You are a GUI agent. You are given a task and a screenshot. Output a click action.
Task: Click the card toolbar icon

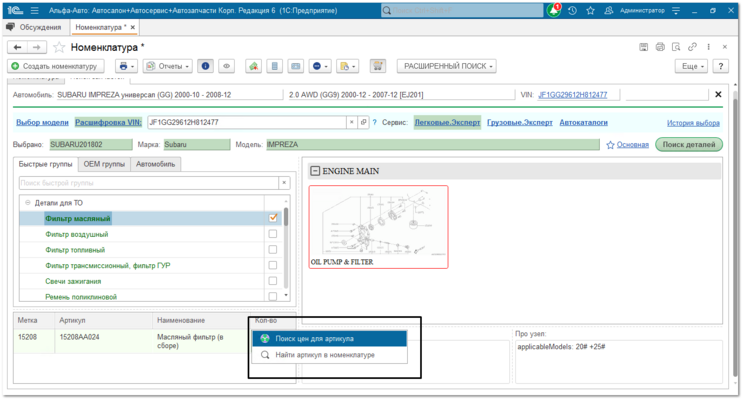pyautogui.click(x=296, y=66)
